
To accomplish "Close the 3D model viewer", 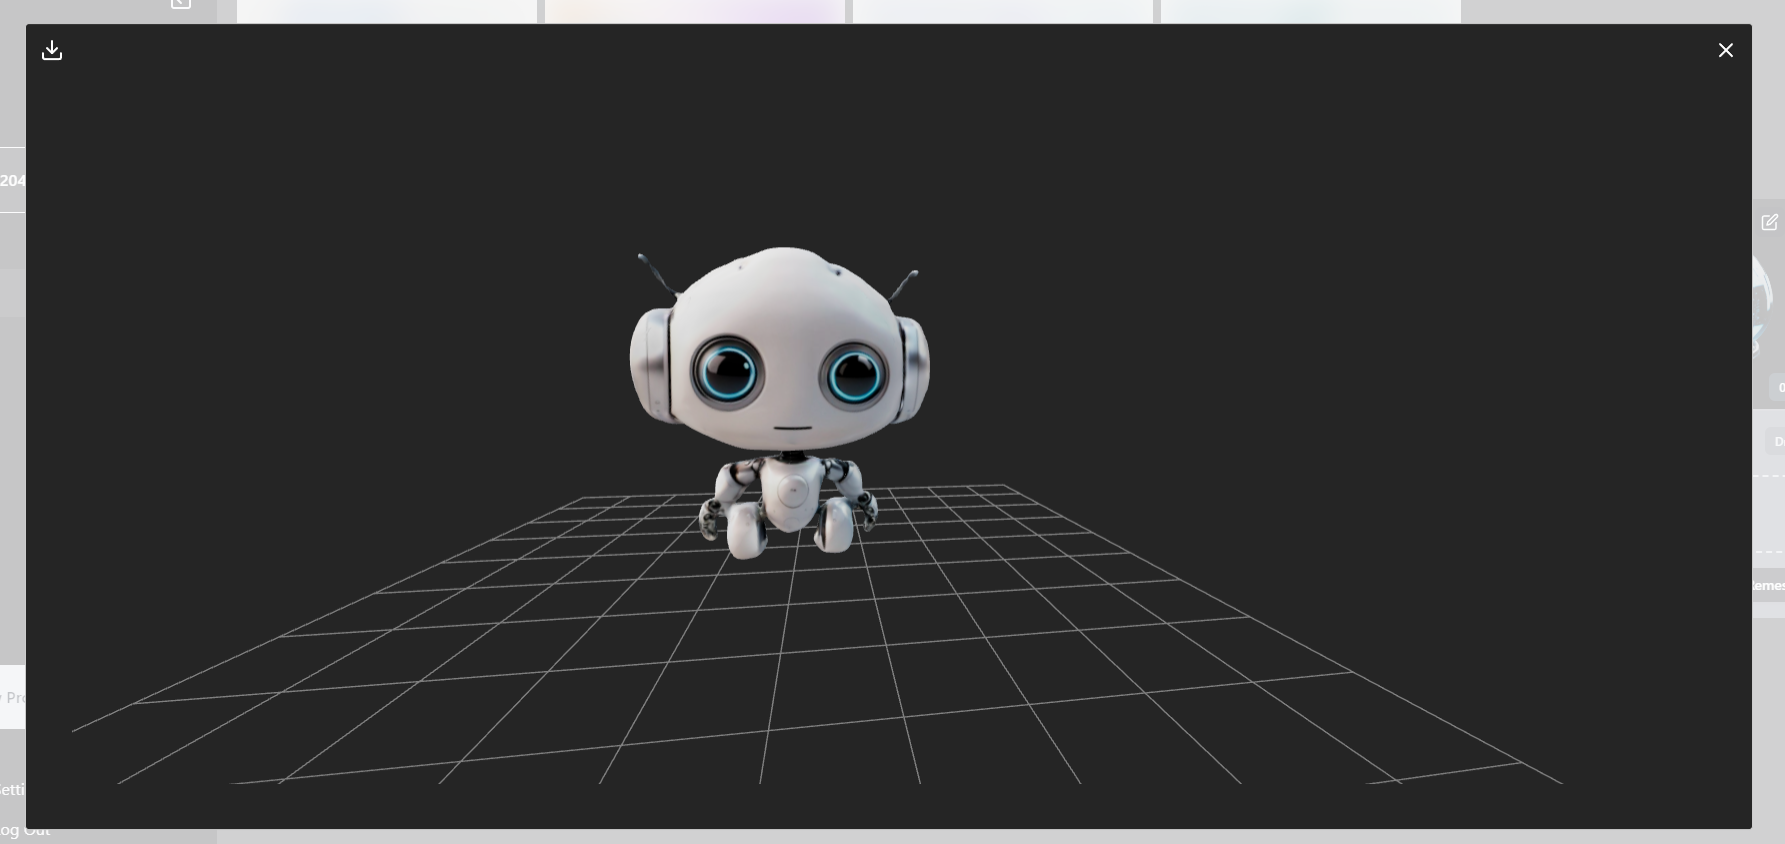I will point(1725,50).
